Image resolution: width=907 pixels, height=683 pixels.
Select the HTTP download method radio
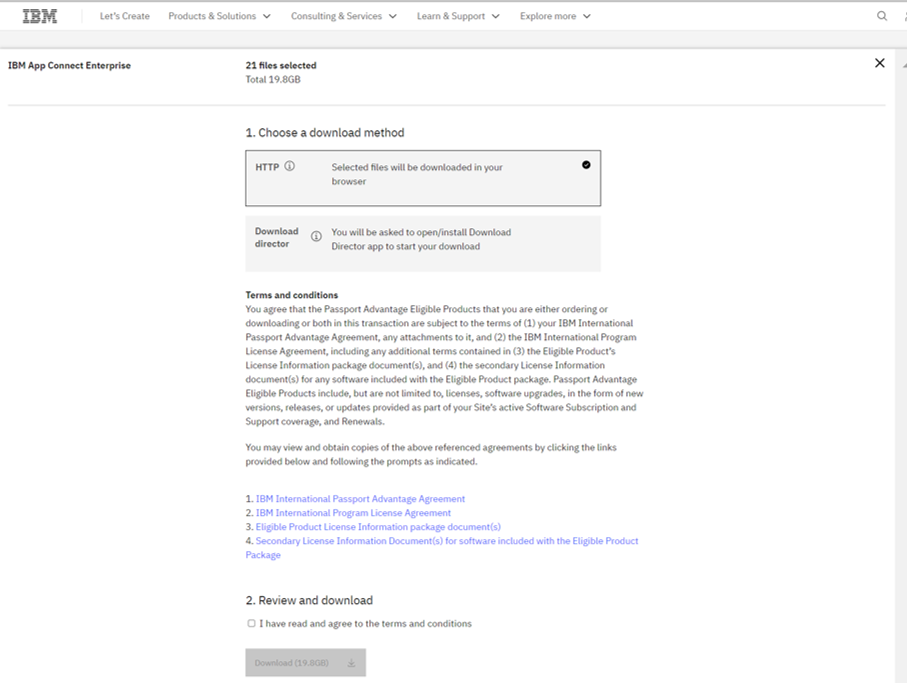(586, 165)
